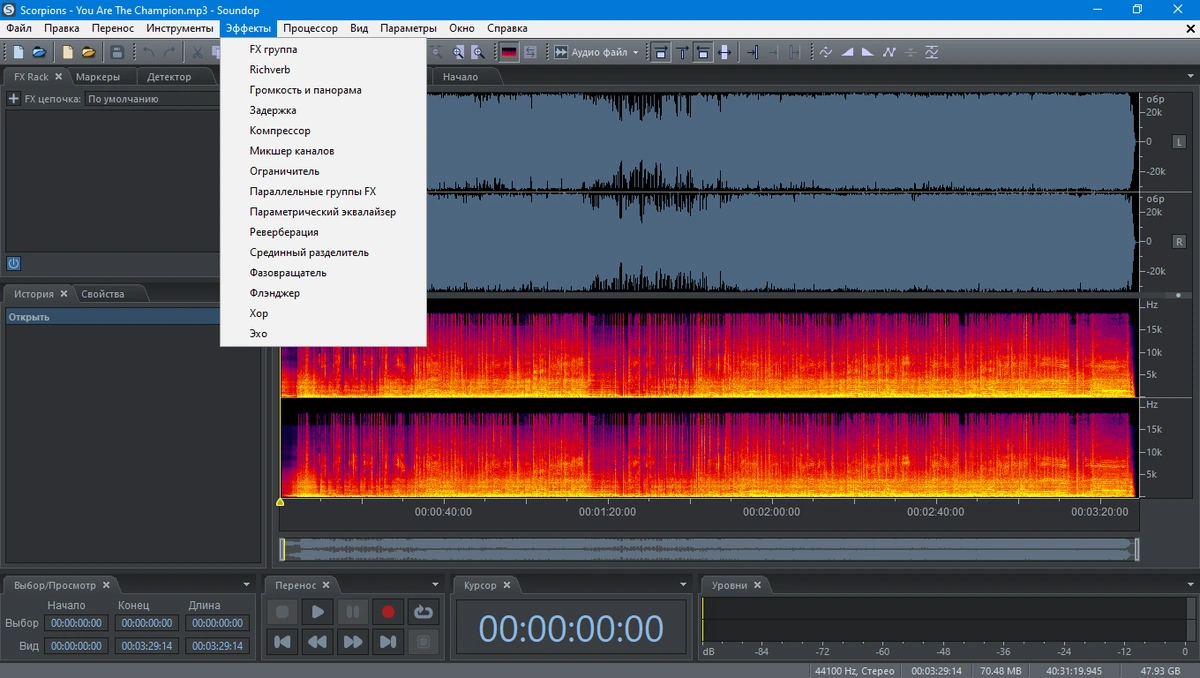
Task: Close the Уровни panel tab
Action: (x=757, y=585)
